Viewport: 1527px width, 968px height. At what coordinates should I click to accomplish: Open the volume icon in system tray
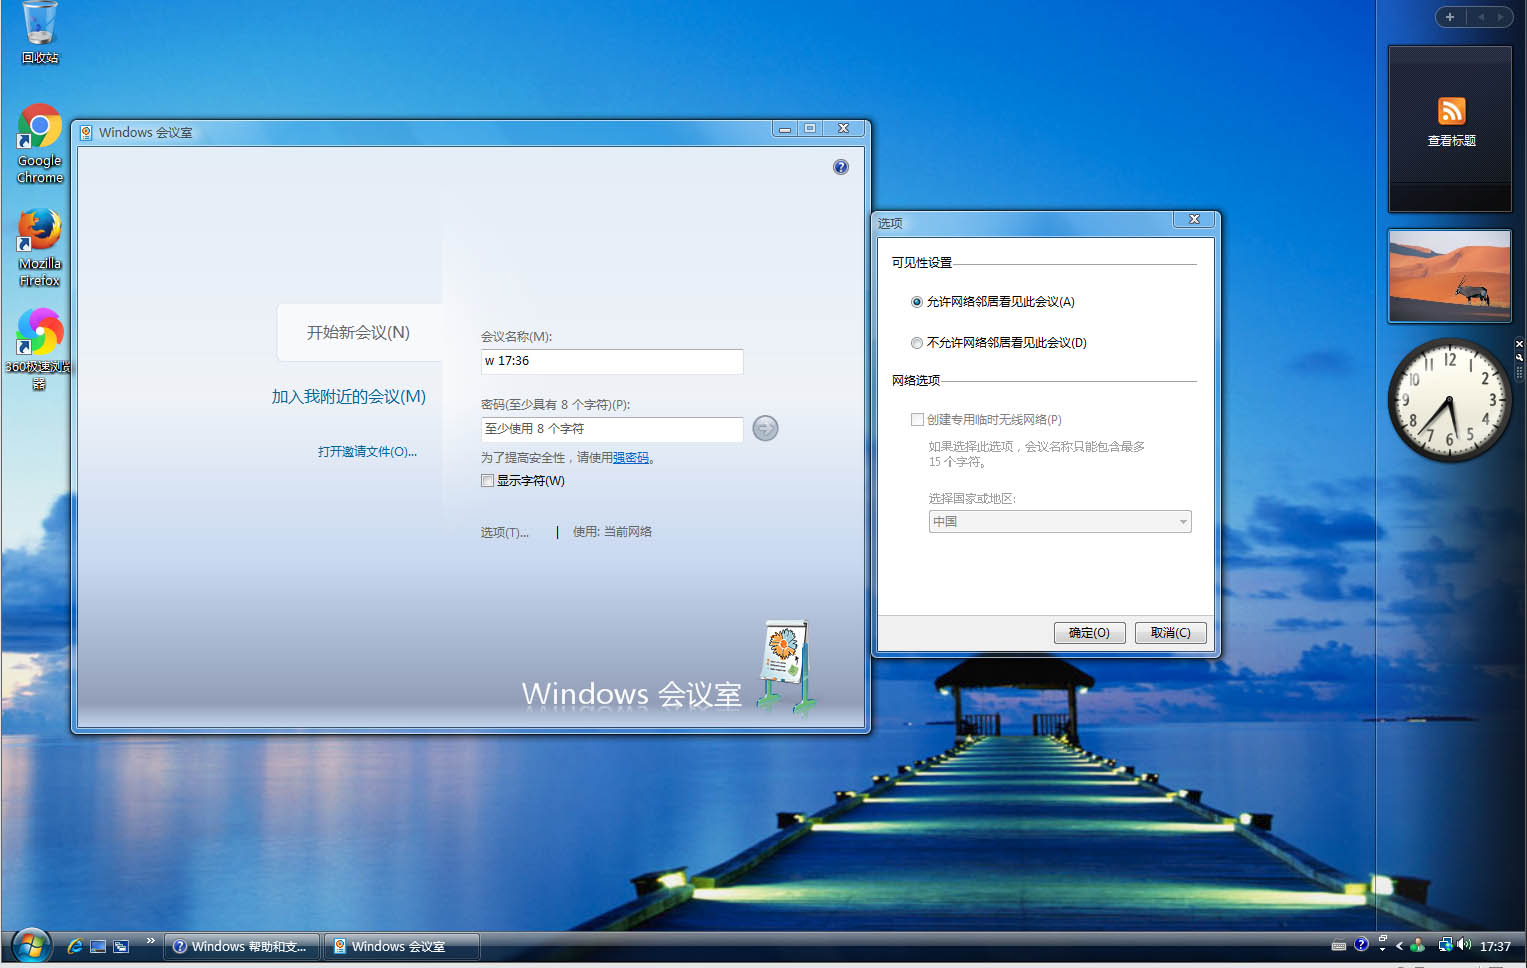1463,945
